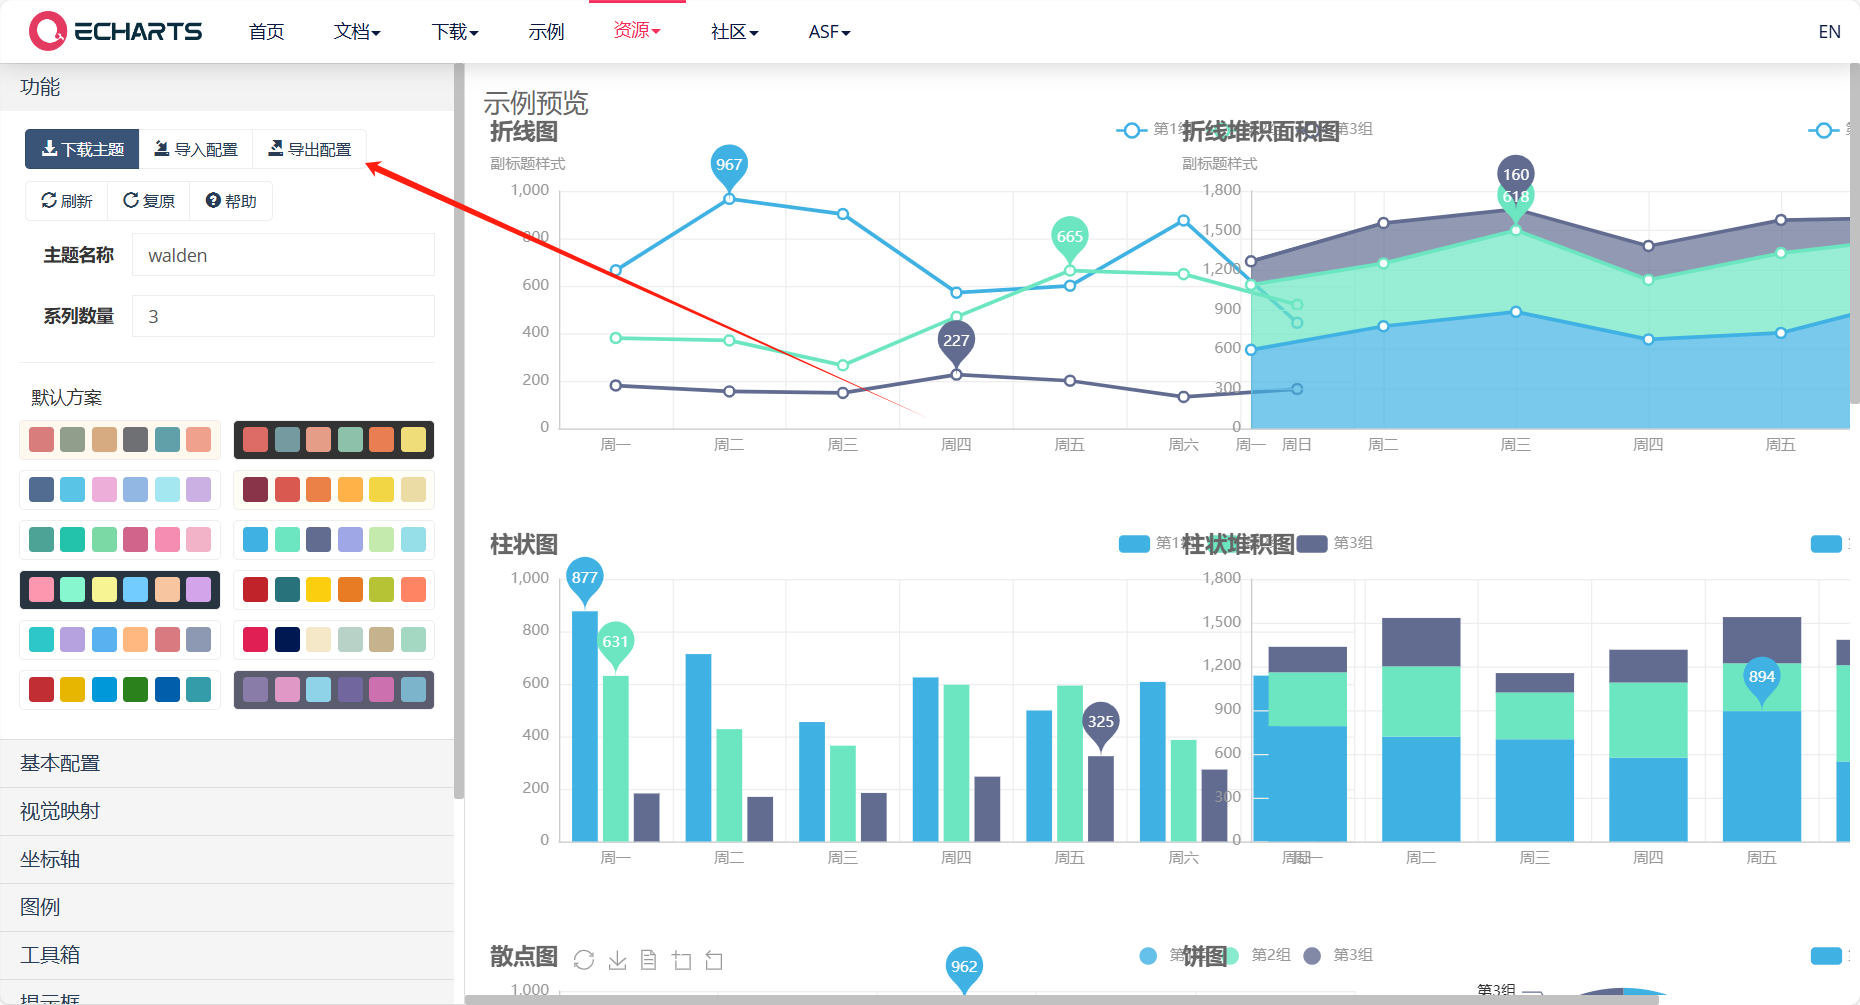
Task: Select the area zoom icon beside 散点图
Action: point(682,960)
